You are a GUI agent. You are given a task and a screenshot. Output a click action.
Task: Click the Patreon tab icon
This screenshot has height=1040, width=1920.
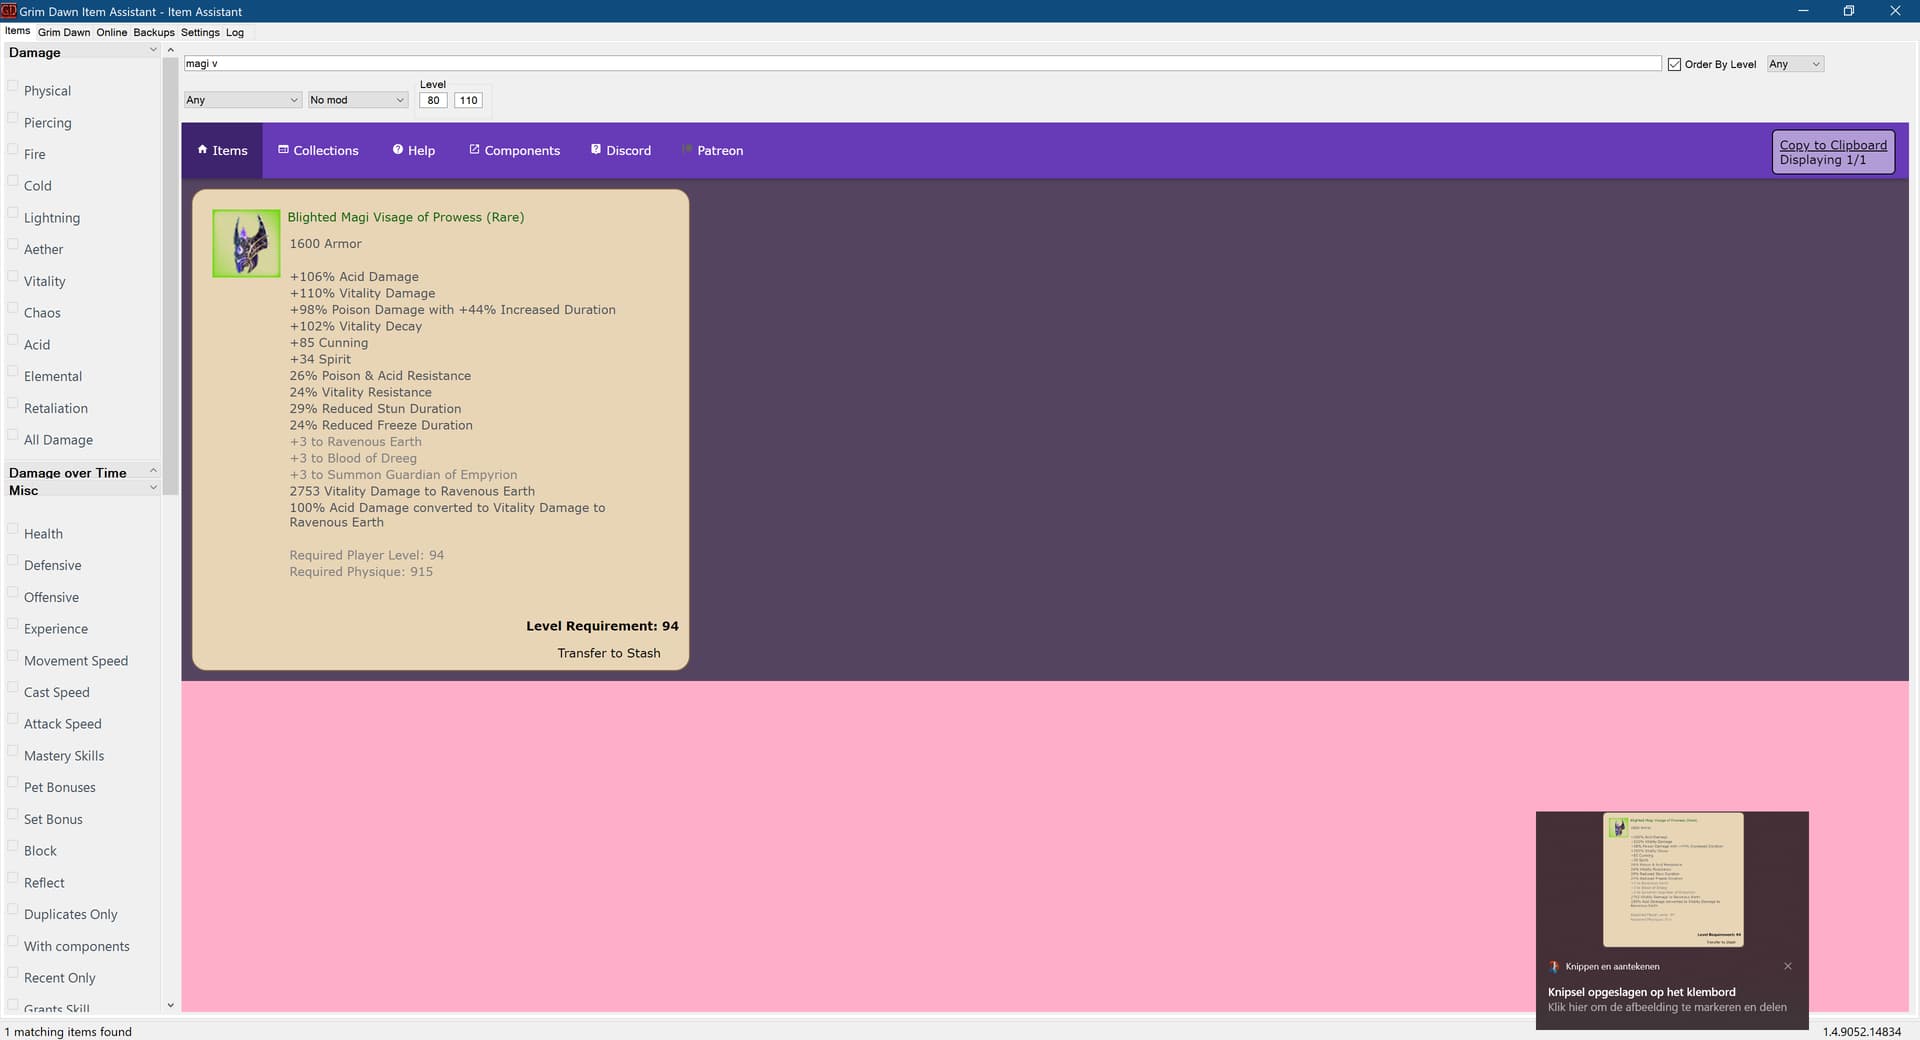[x=687, y=150]
